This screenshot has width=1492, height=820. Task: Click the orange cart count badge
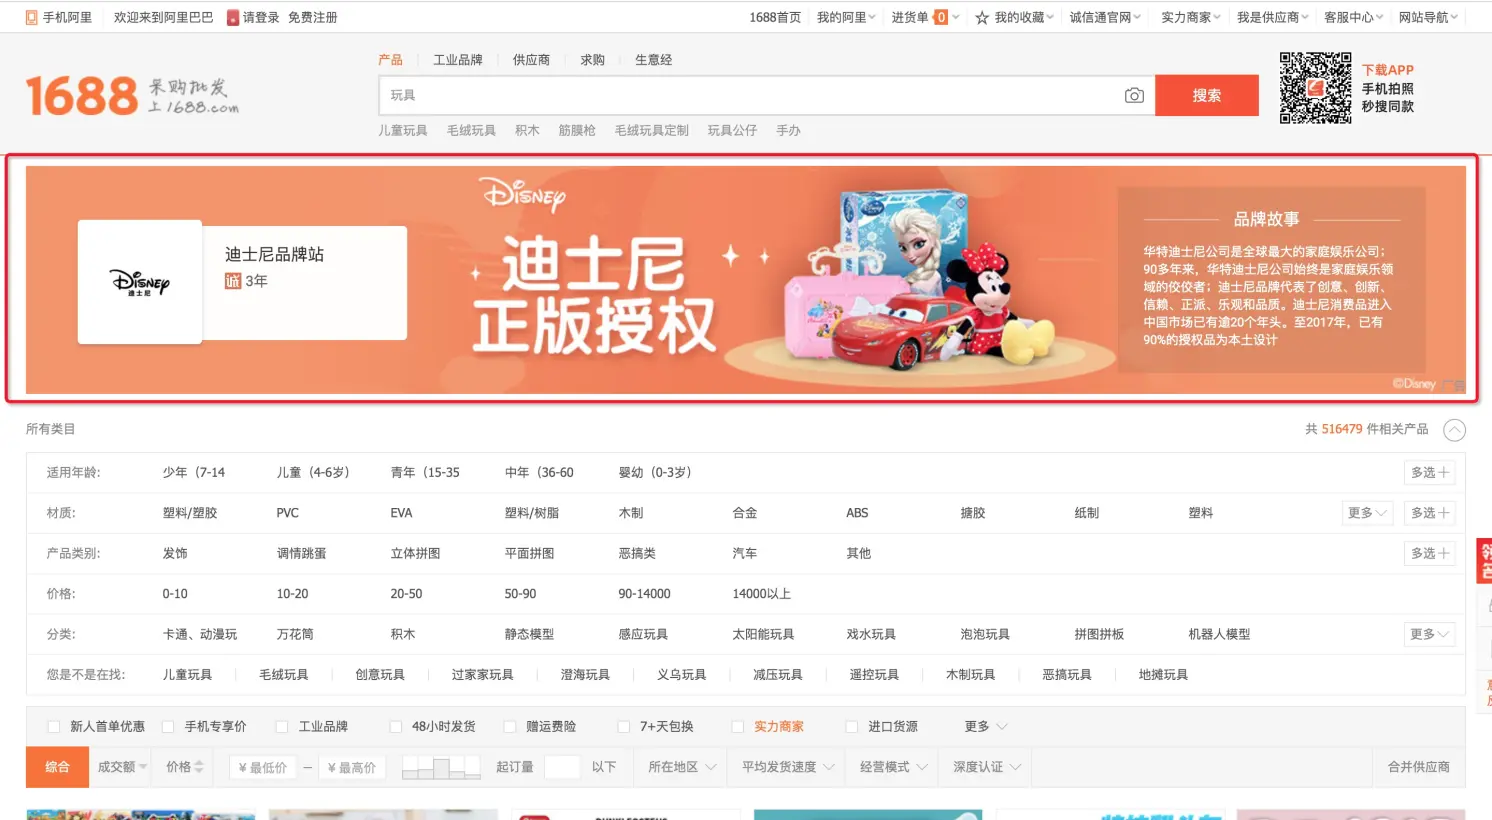point(941,17)
